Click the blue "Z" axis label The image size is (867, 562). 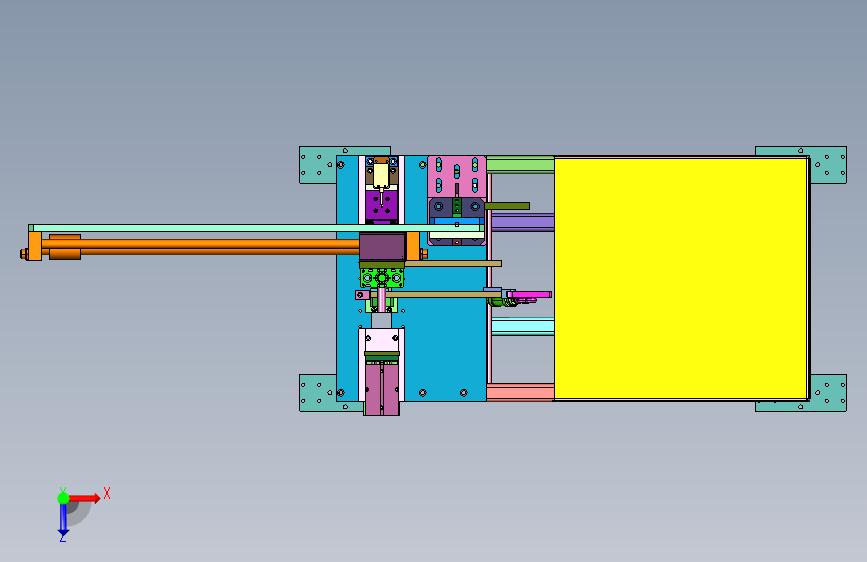63,538
